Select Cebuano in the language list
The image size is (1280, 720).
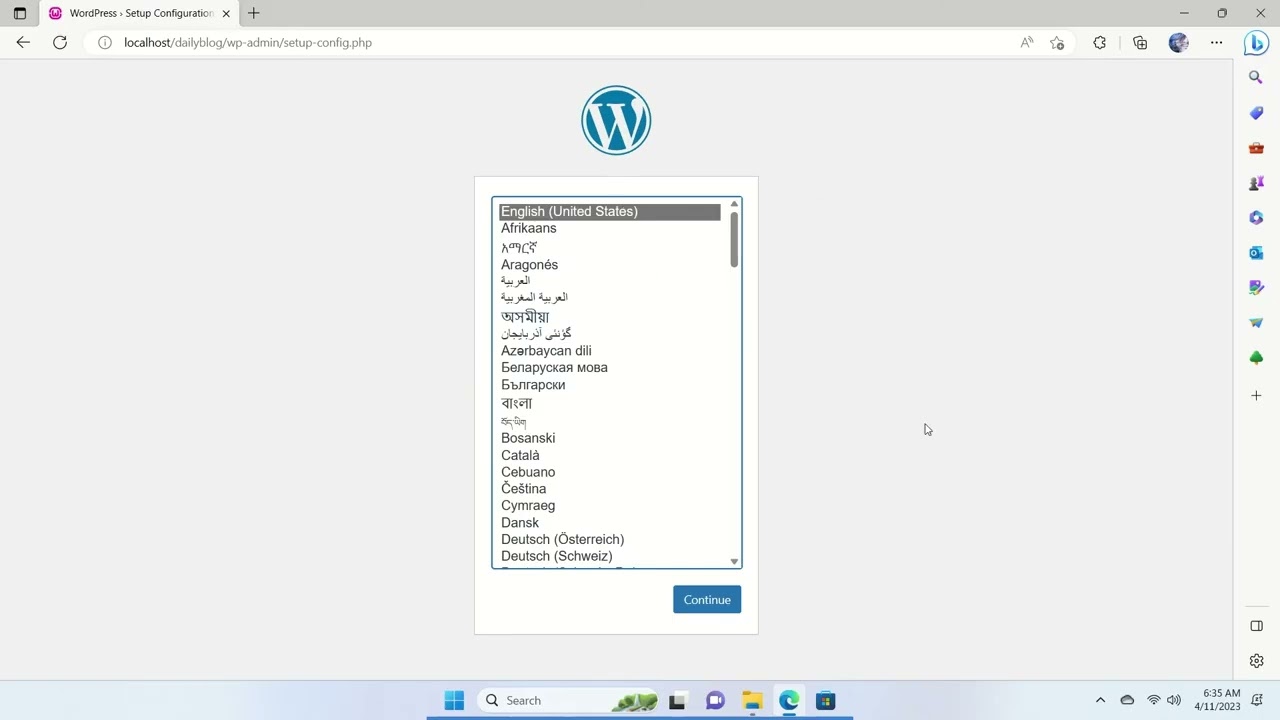tap(610, 472)
